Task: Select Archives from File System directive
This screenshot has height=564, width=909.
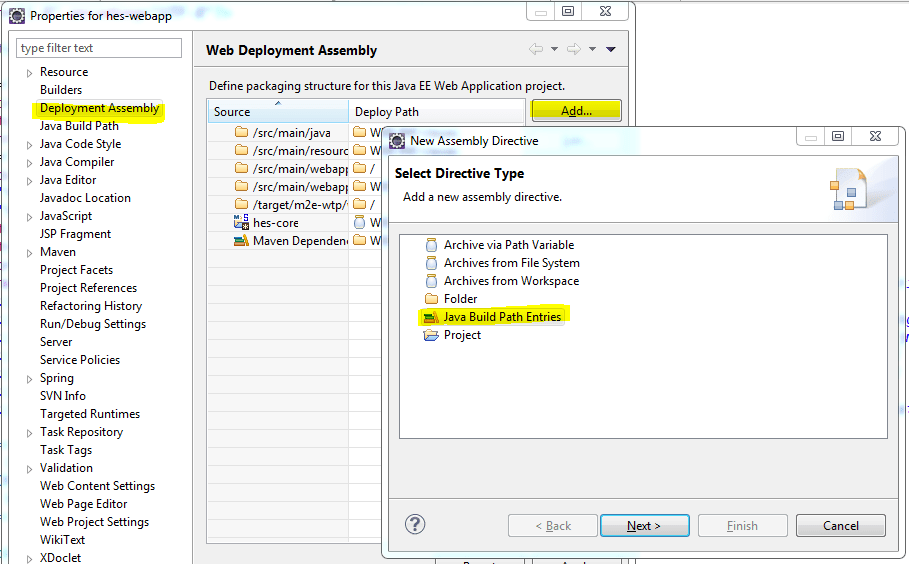Action: click(512, 263)
